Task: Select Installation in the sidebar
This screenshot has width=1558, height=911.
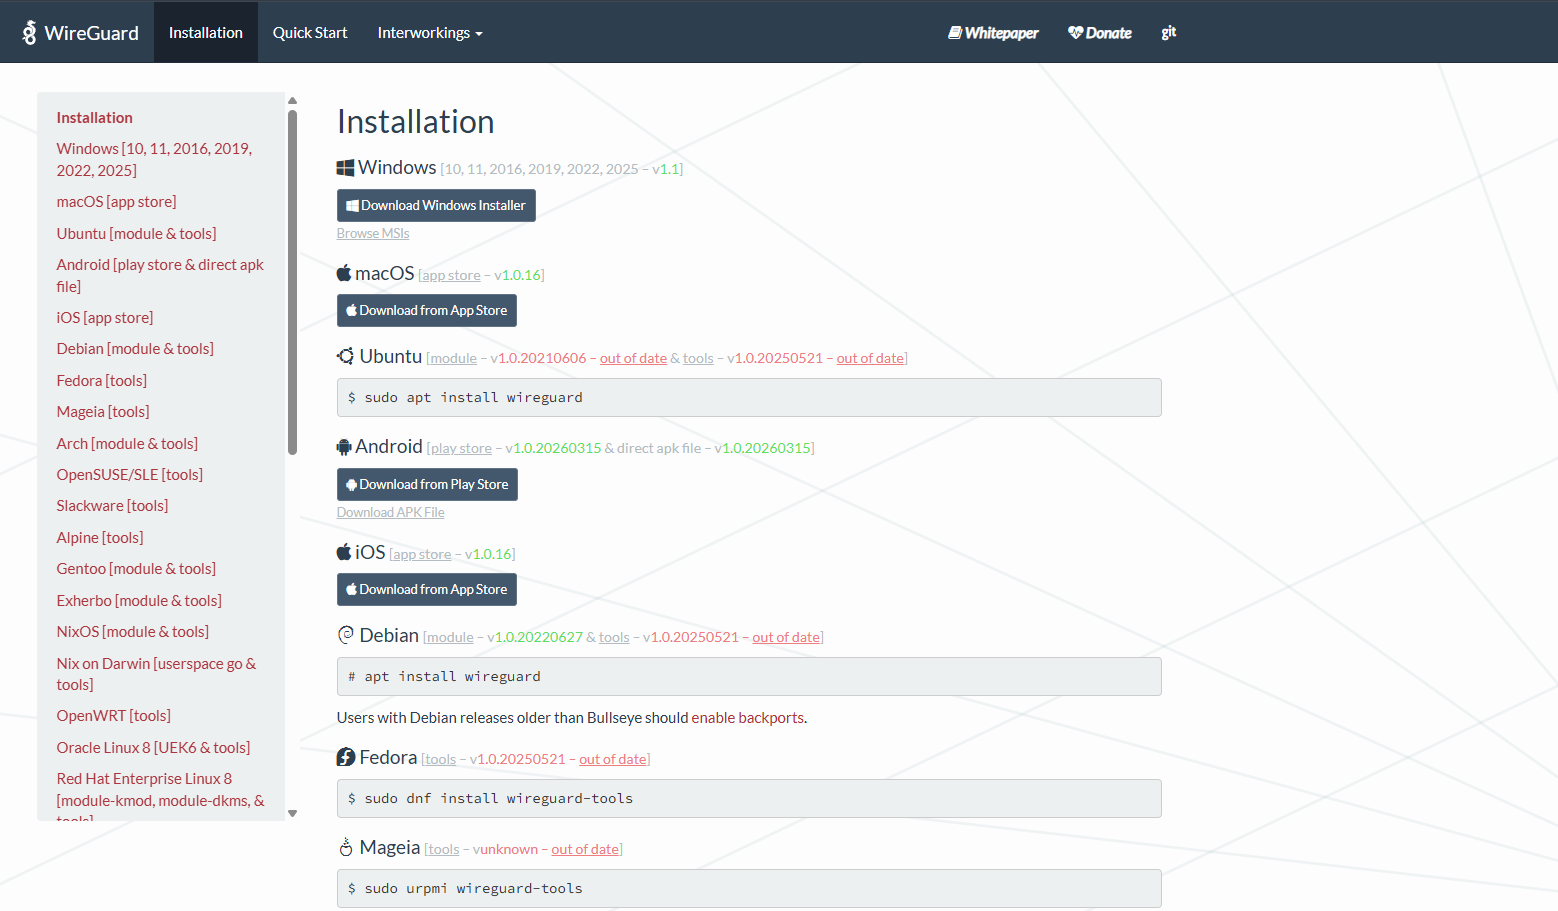Action: point(95,118)
